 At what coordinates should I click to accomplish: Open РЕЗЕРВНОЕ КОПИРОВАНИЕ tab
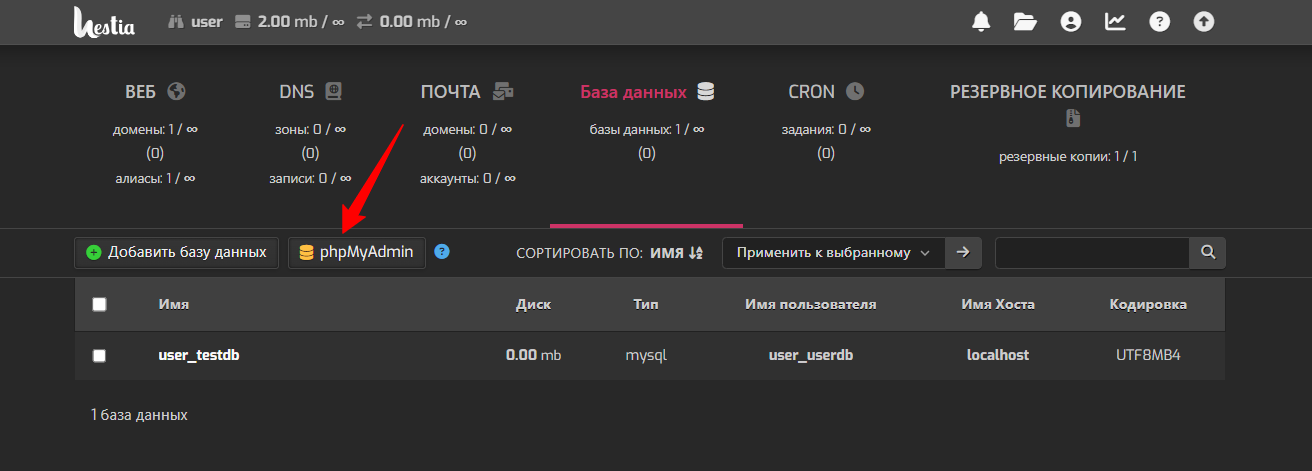click(1067, 92)
